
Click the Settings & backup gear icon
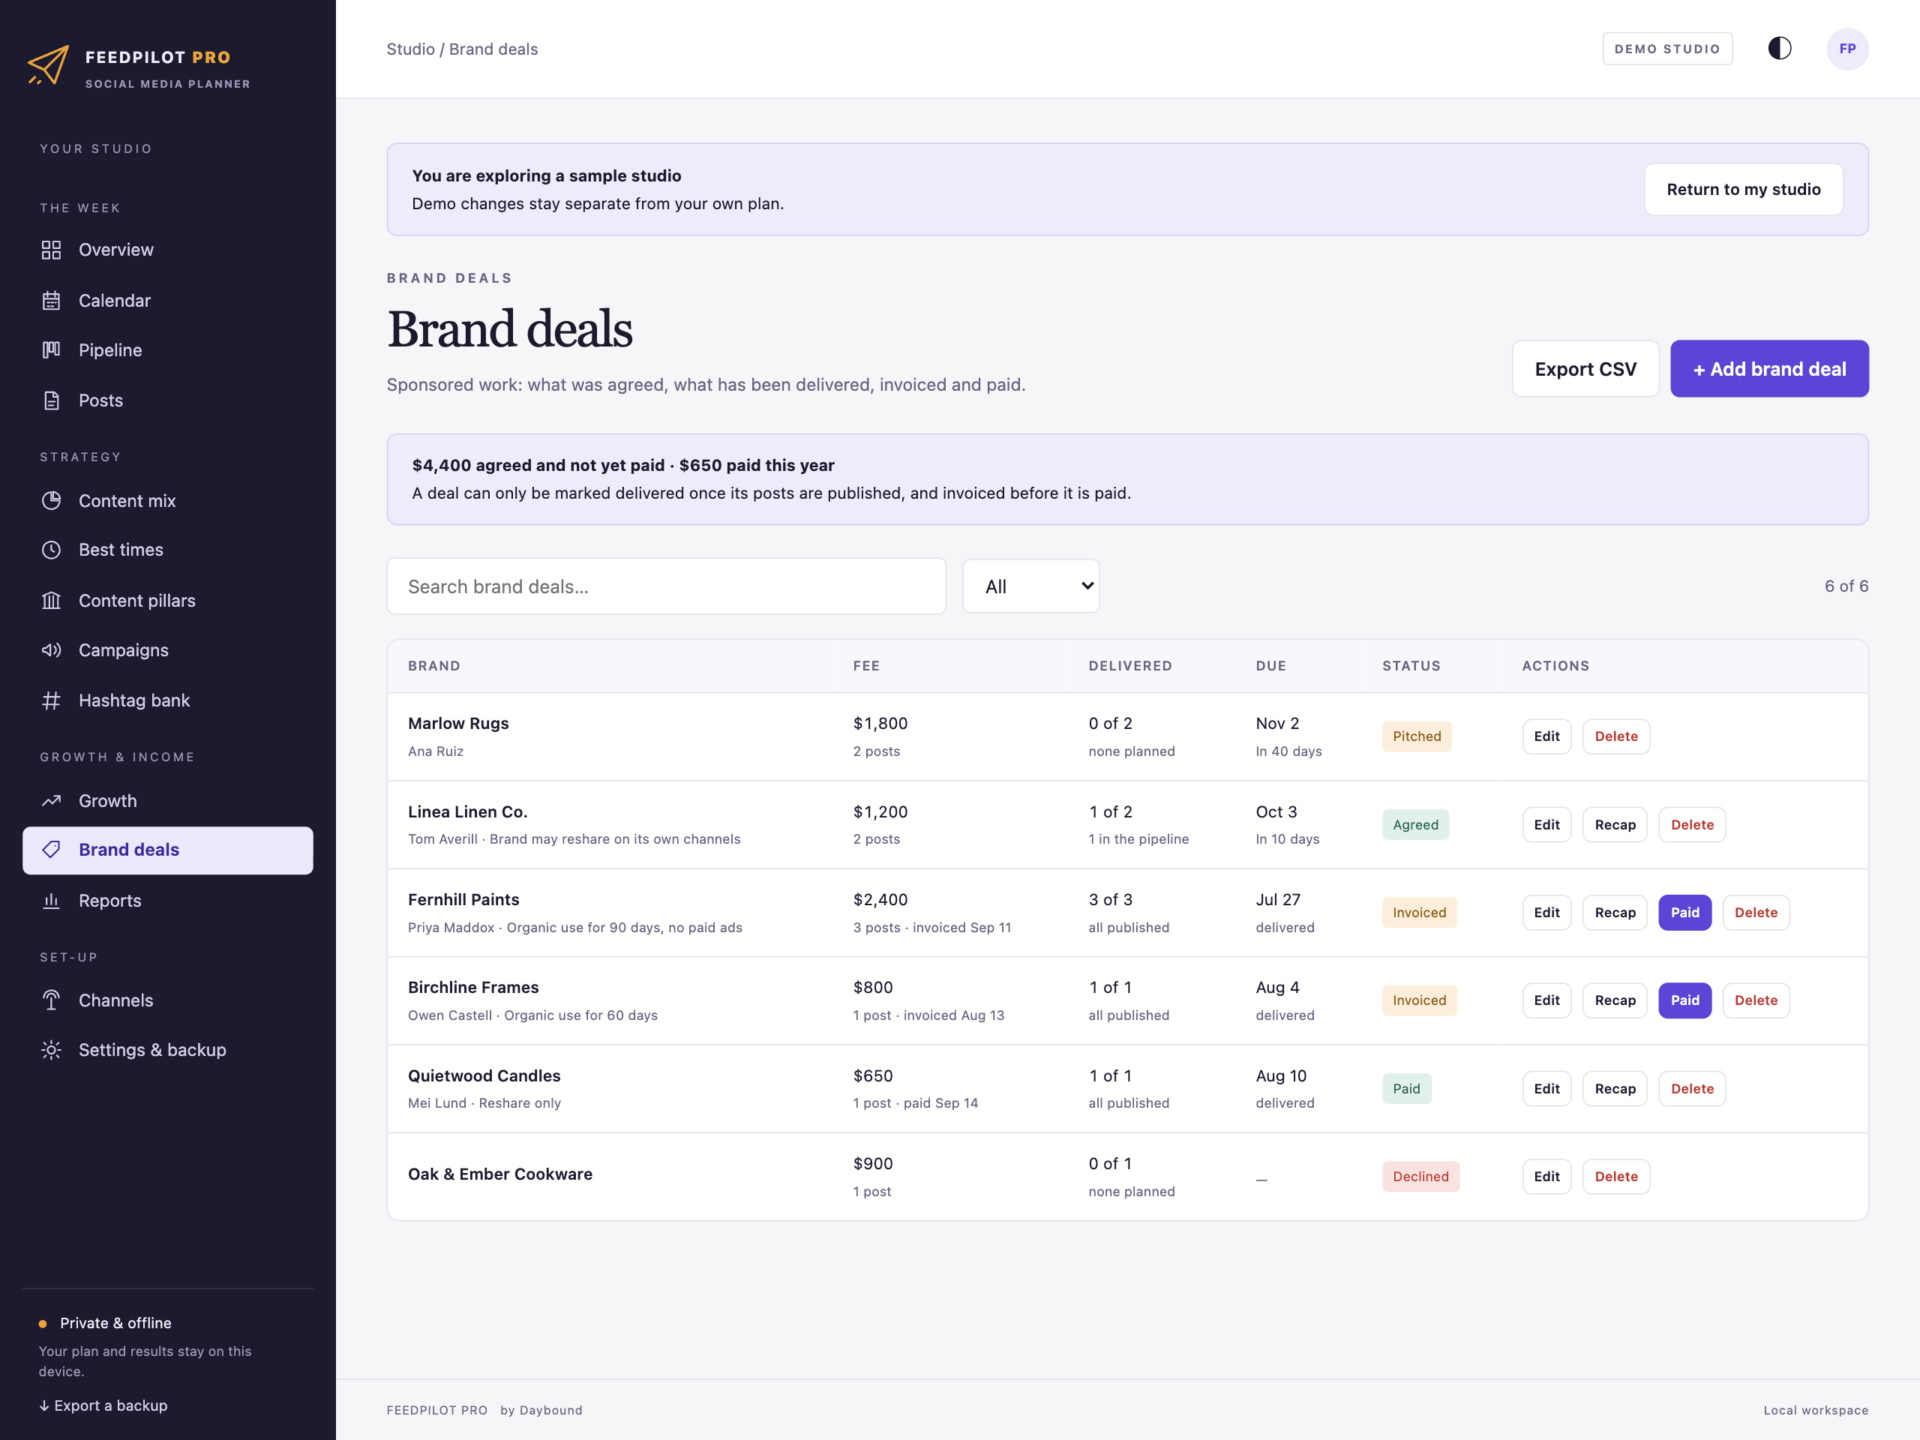tap(51, 1050)
